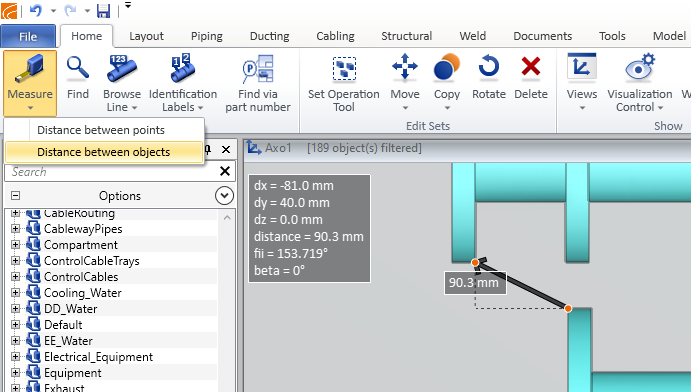
Task: Activate the Set Operation Tool
Action: 344,69
